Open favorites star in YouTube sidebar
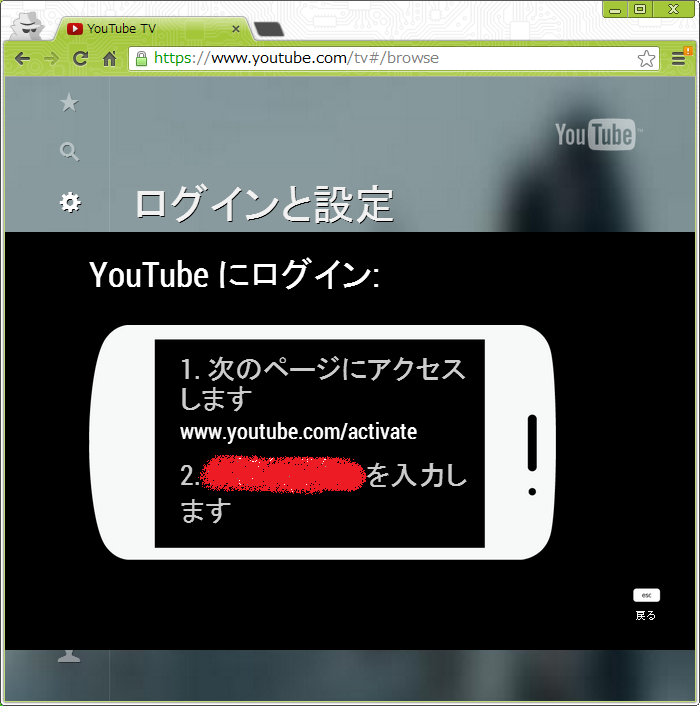 [x=69, y=103]
